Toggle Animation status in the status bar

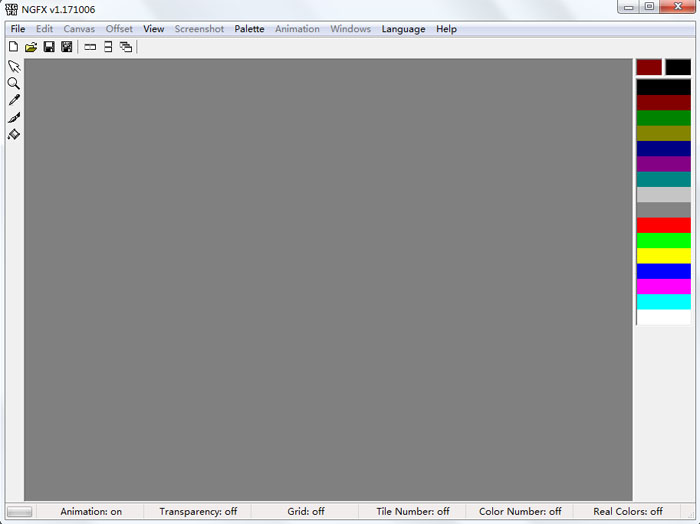tap(91, 512)
